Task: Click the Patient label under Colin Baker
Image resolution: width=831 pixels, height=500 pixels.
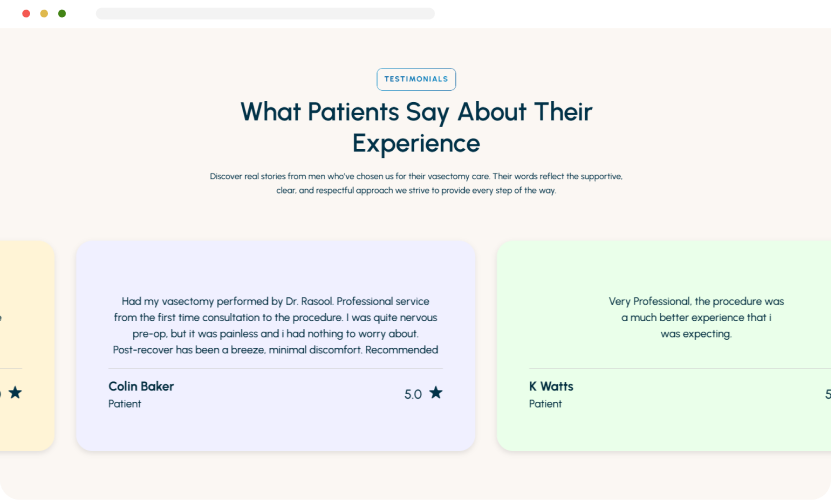Action: click(x=125, y=403)
